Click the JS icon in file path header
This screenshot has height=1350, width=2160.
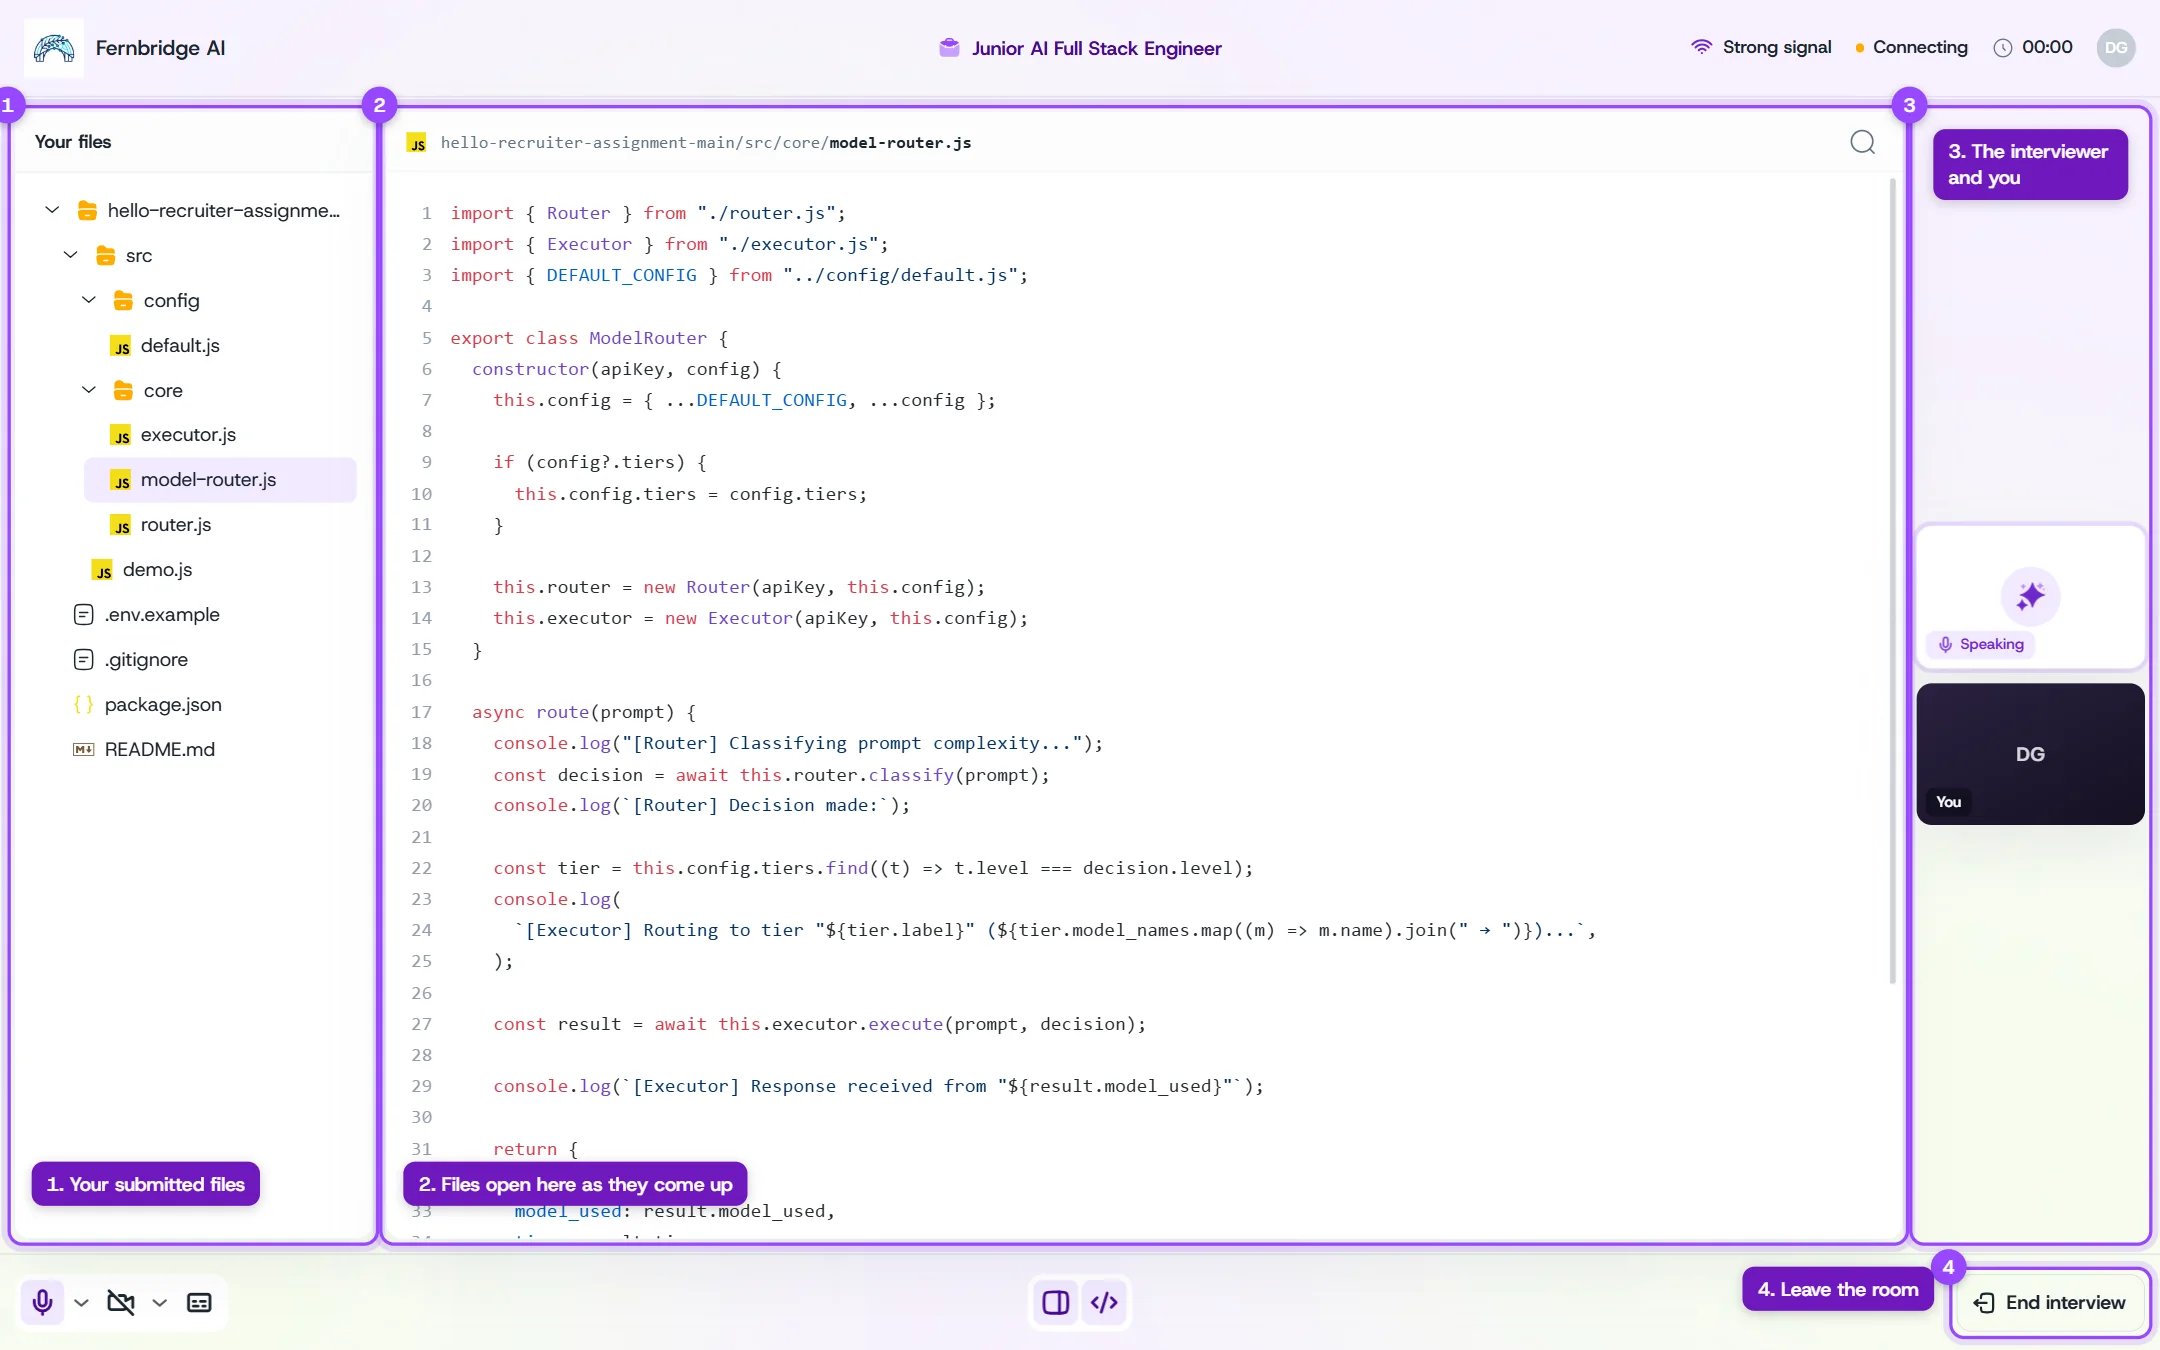pyautogui.click(x=417, y=143)
